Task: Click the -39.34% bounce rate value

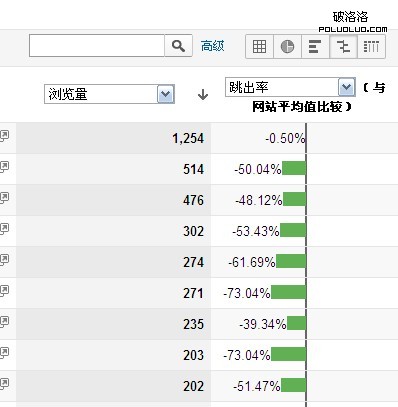Action: (263, 324)
